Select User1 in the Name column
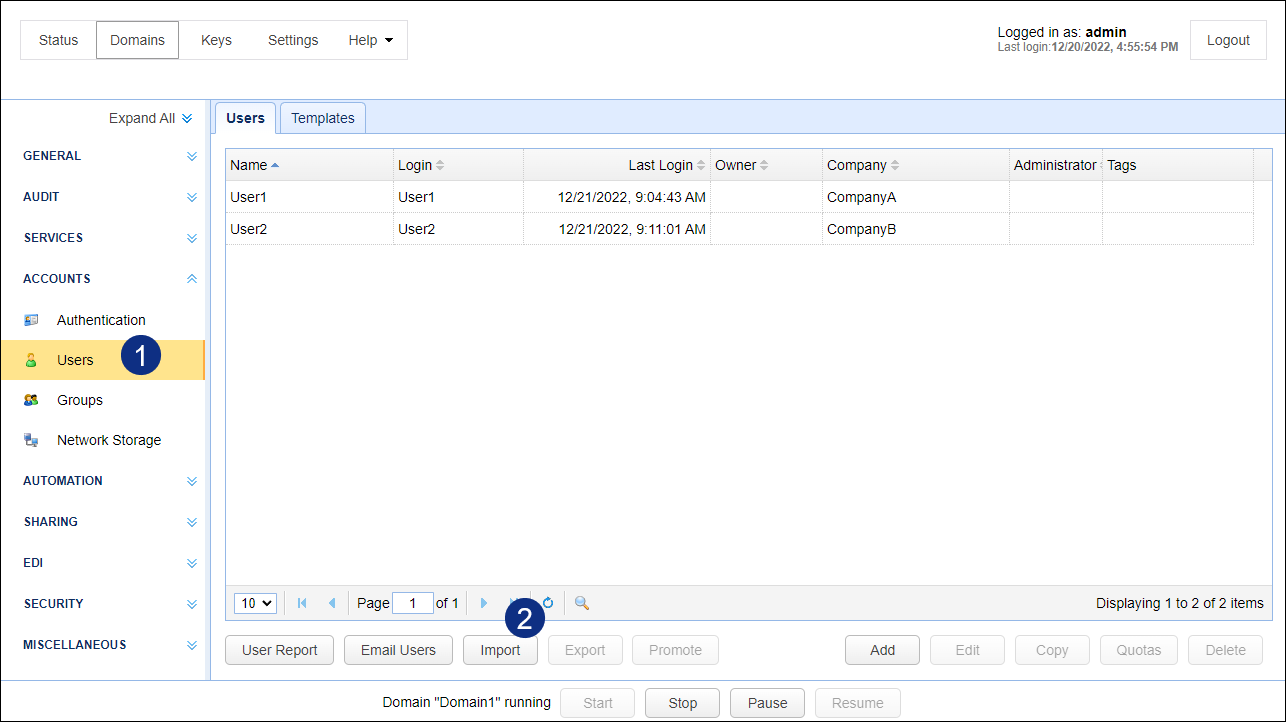1286x722 pixels. click(x=249, y=197)
